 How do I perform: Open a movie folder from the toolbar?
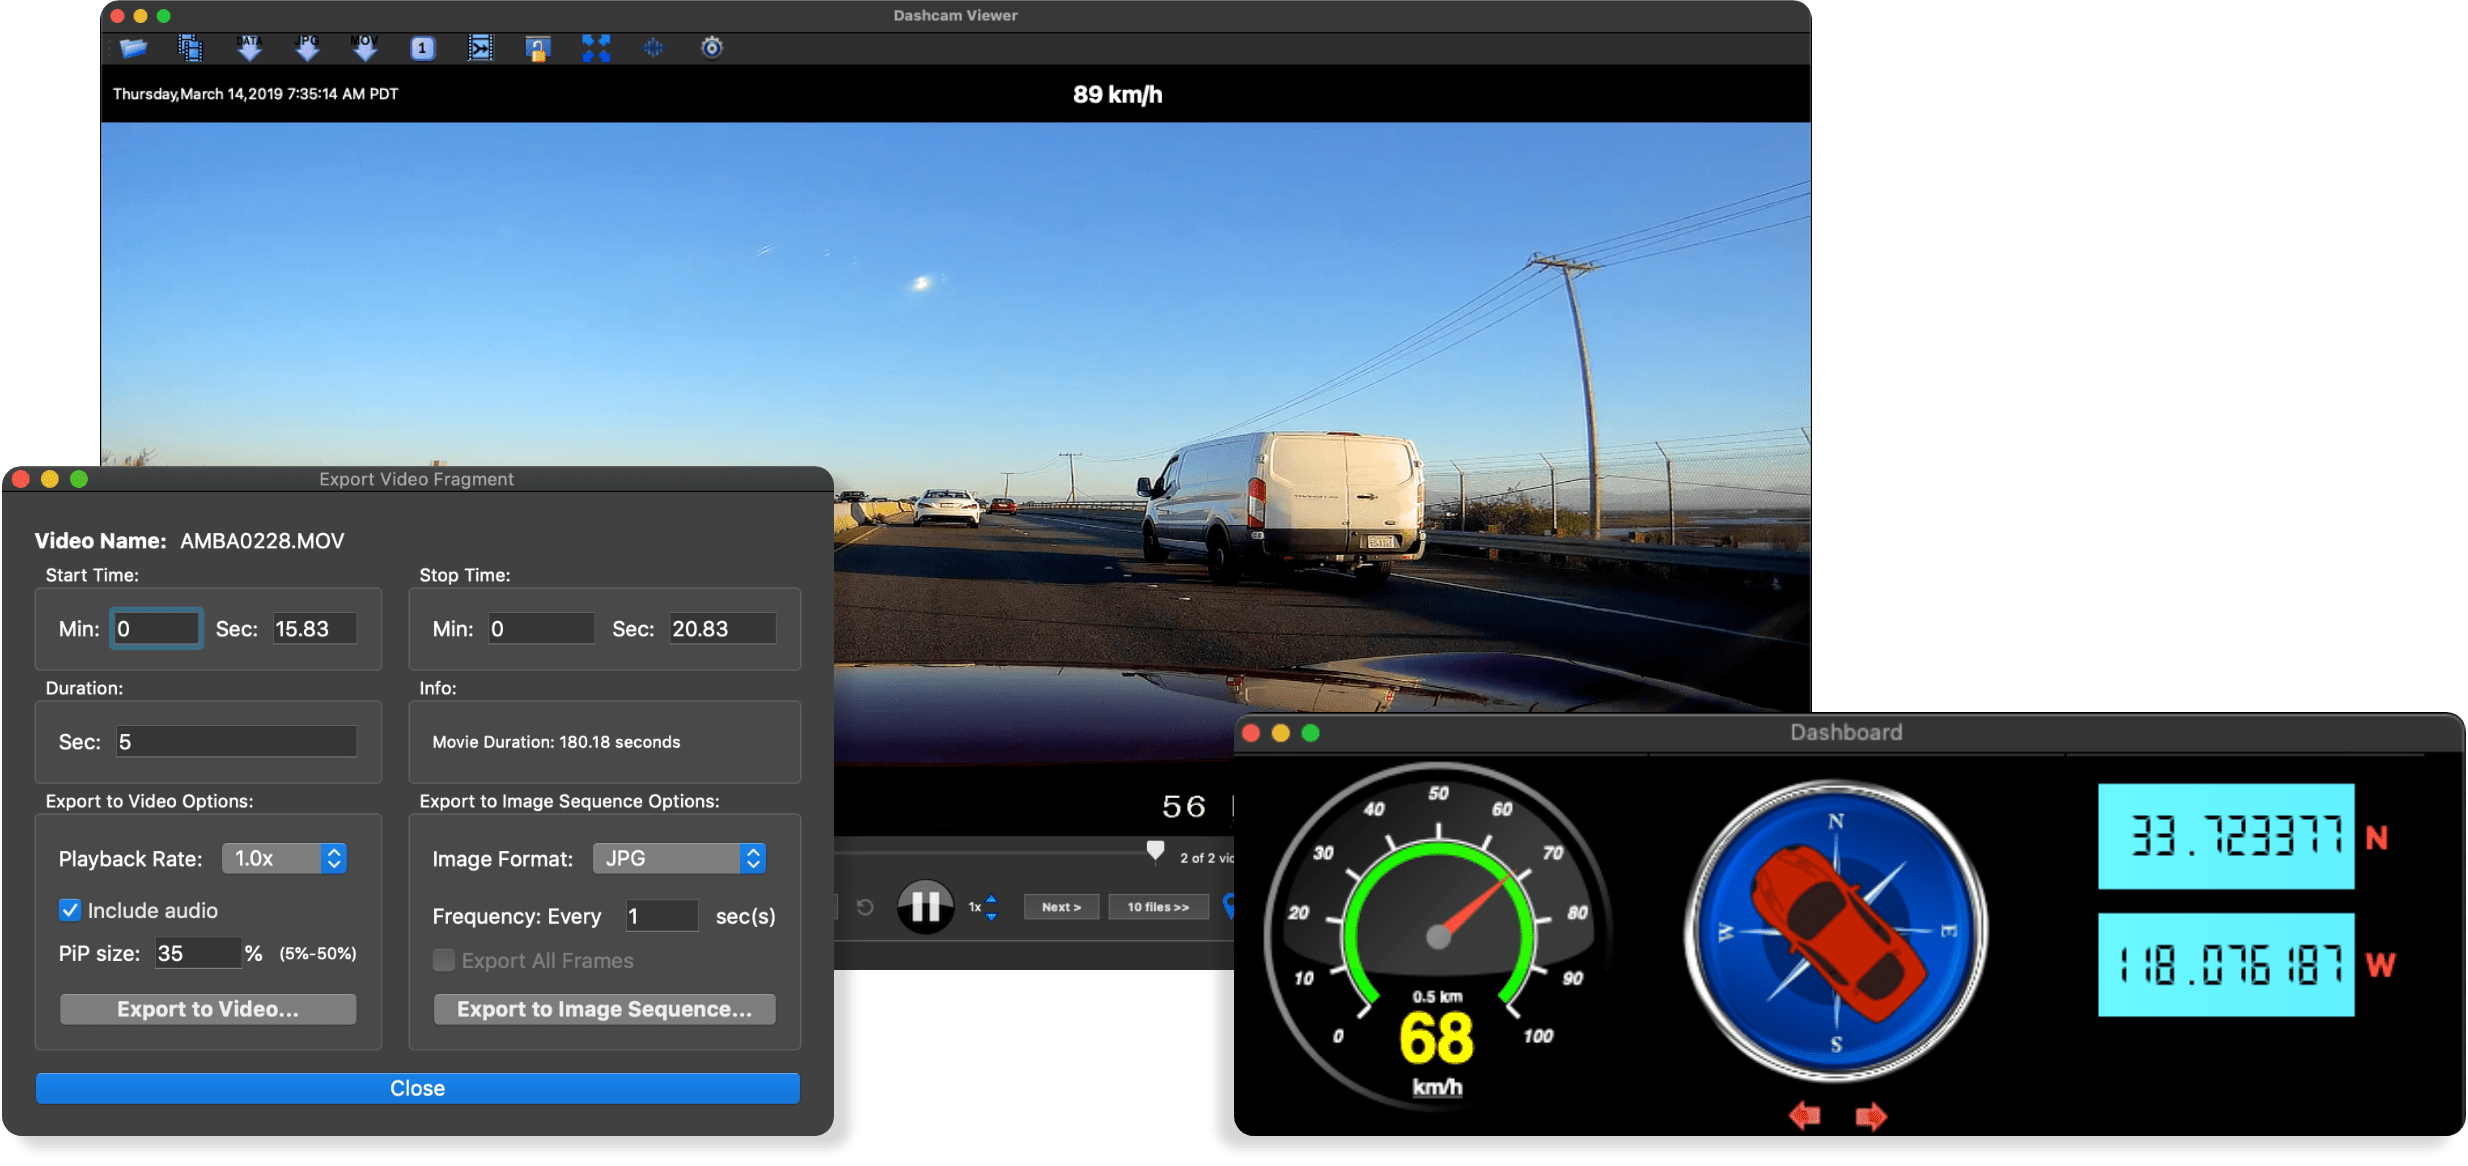[134, 47]
